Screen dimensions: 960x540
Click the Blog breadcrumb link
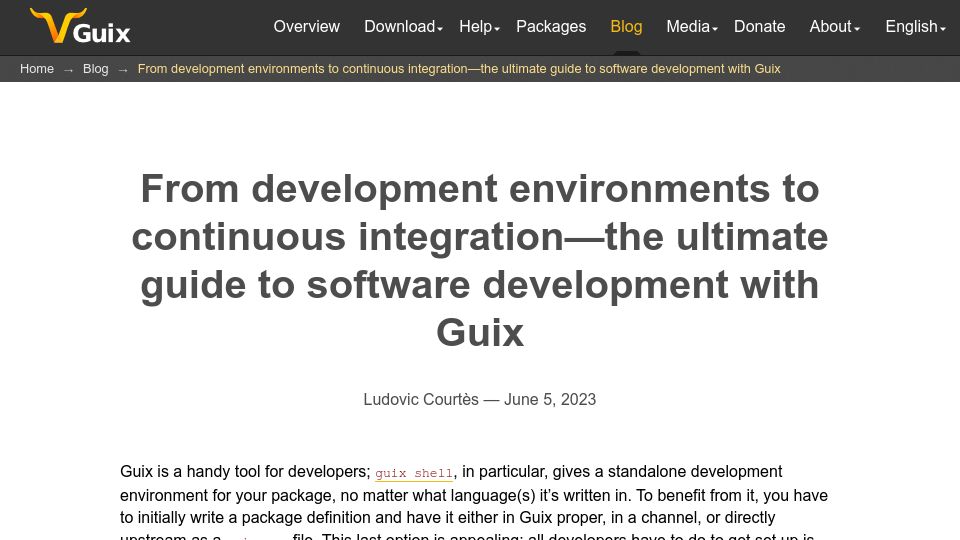click(96, 69)
